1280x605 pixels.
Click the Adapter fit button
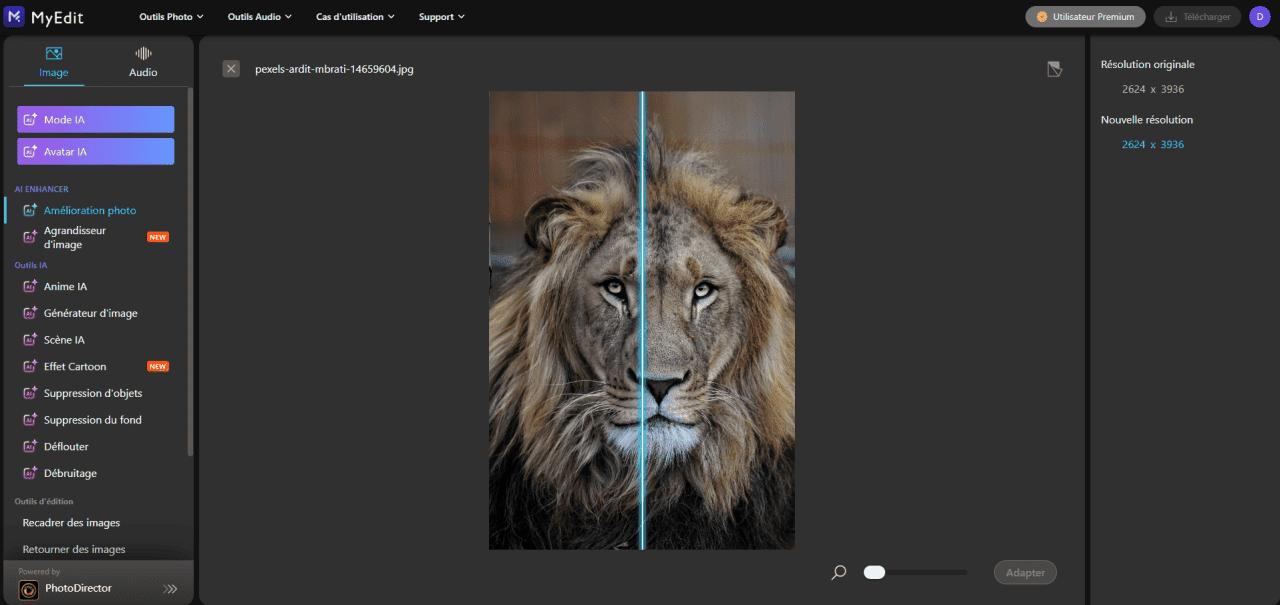[1025, 573]
